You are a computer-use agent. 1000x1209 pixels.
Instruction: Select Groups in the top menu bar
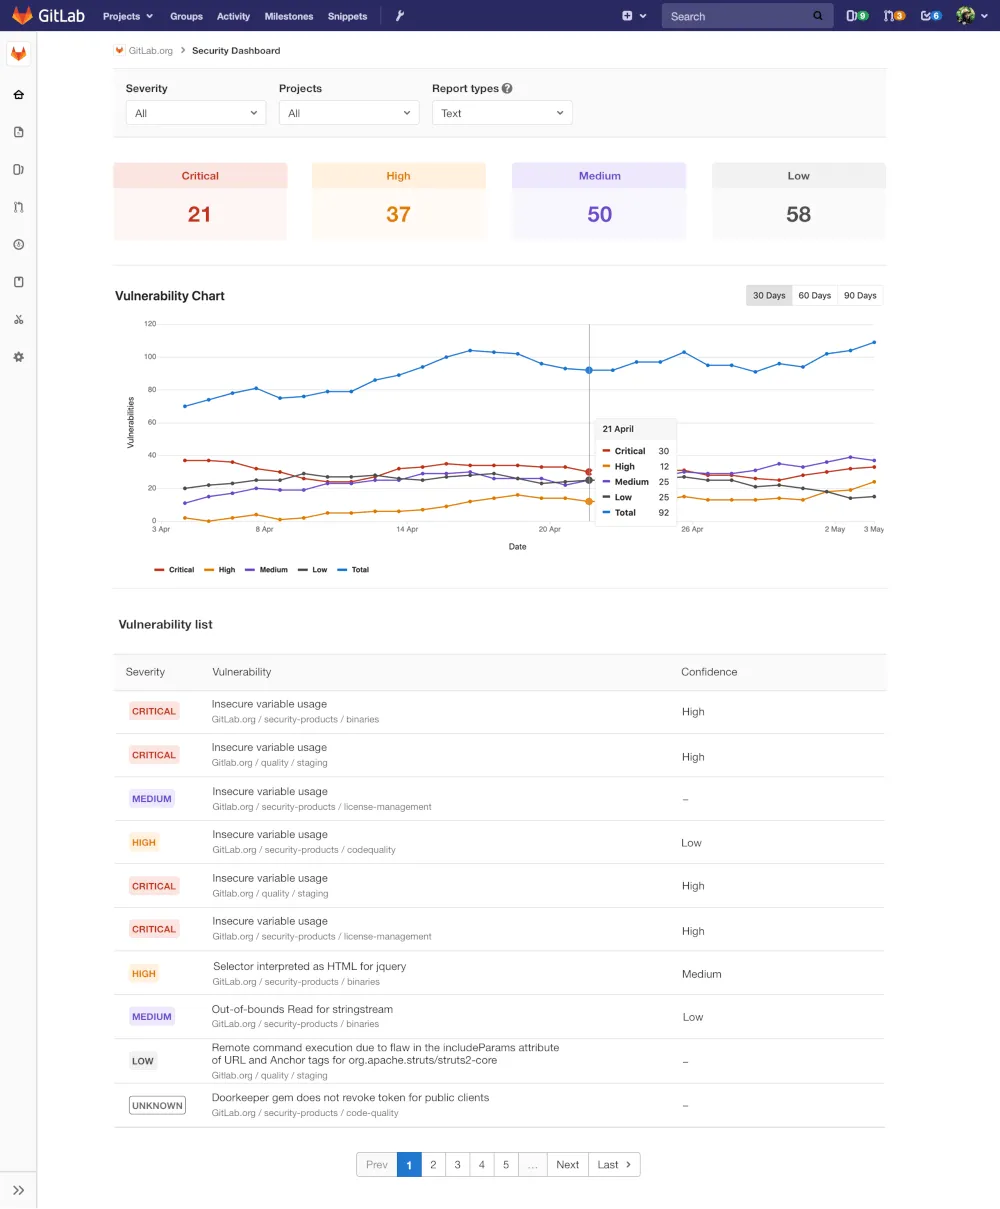point(186,16)
